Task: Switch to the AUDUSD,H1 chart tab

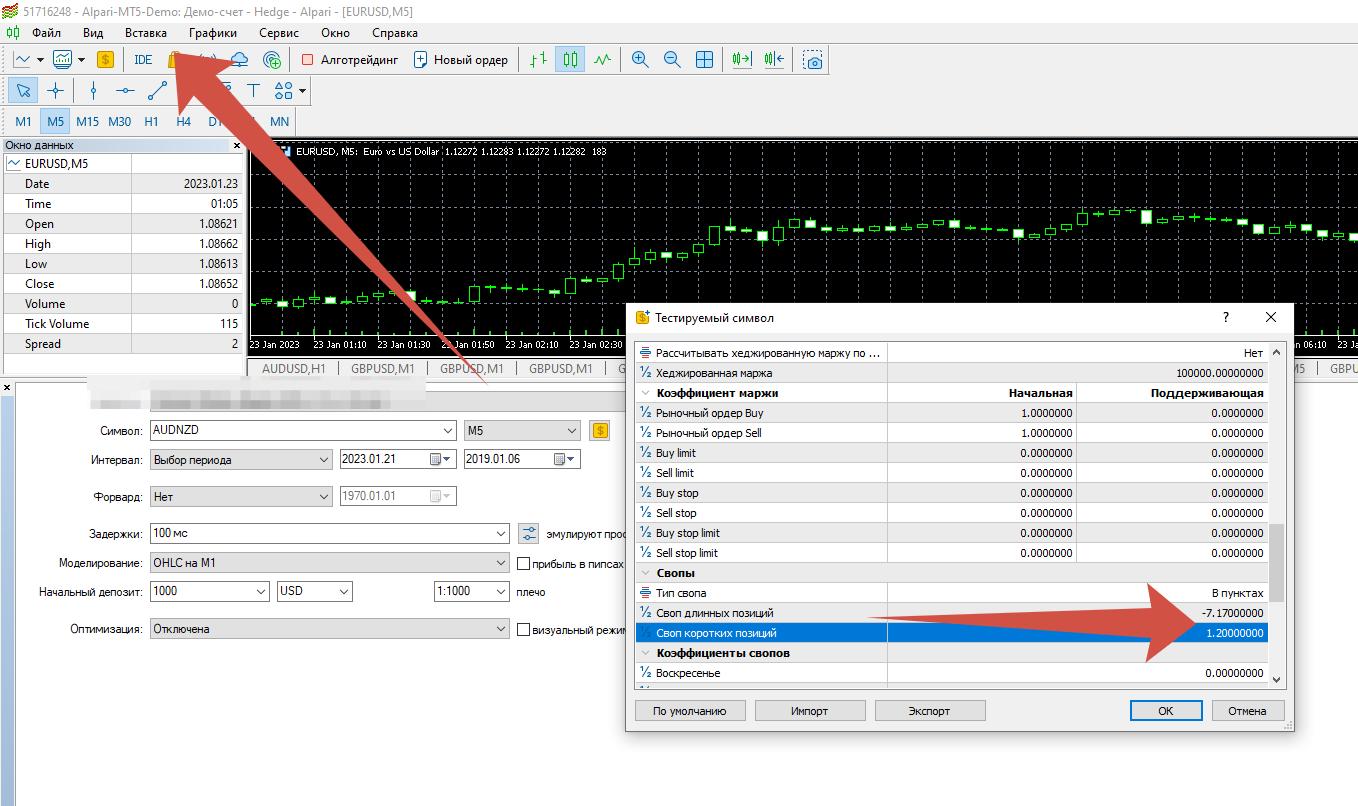Action: (293, 368)
